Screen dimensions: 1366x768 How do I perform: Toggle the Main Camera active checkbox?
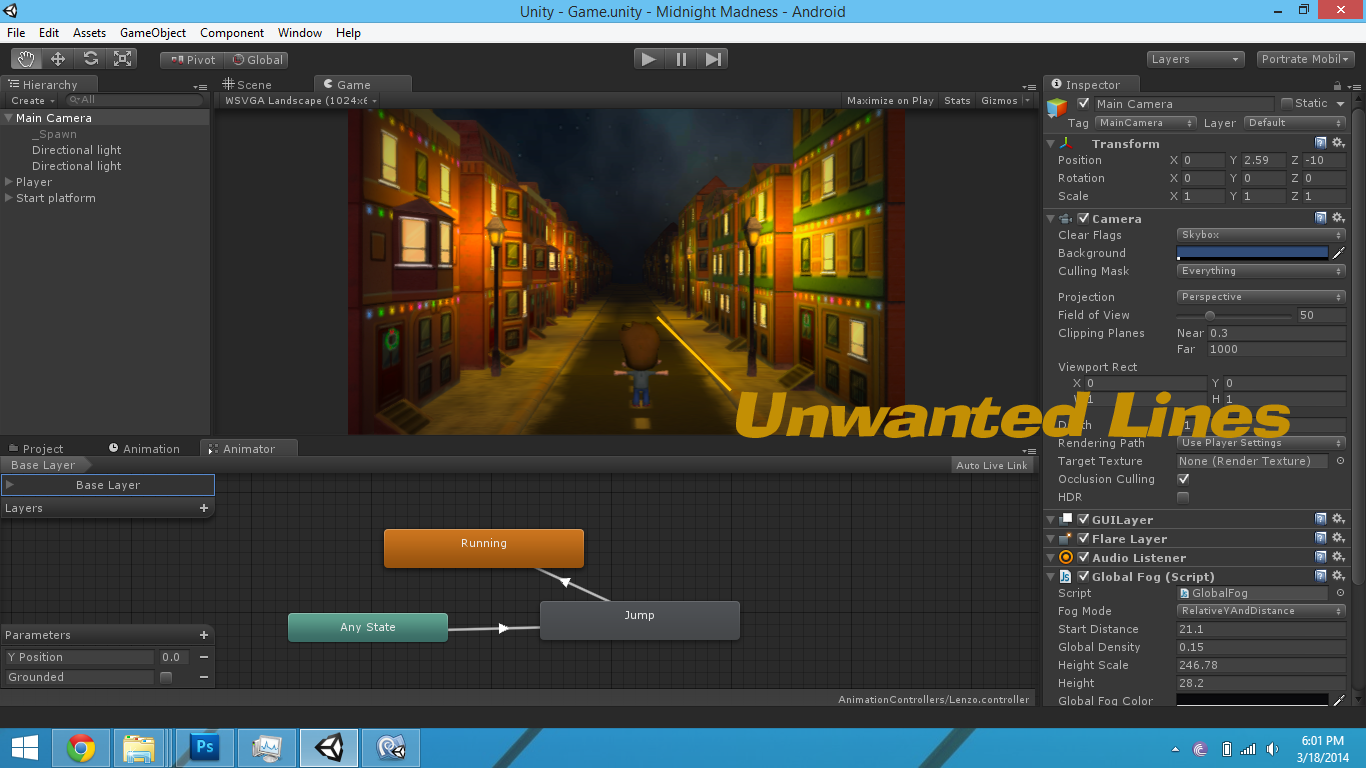[1084, 104]
